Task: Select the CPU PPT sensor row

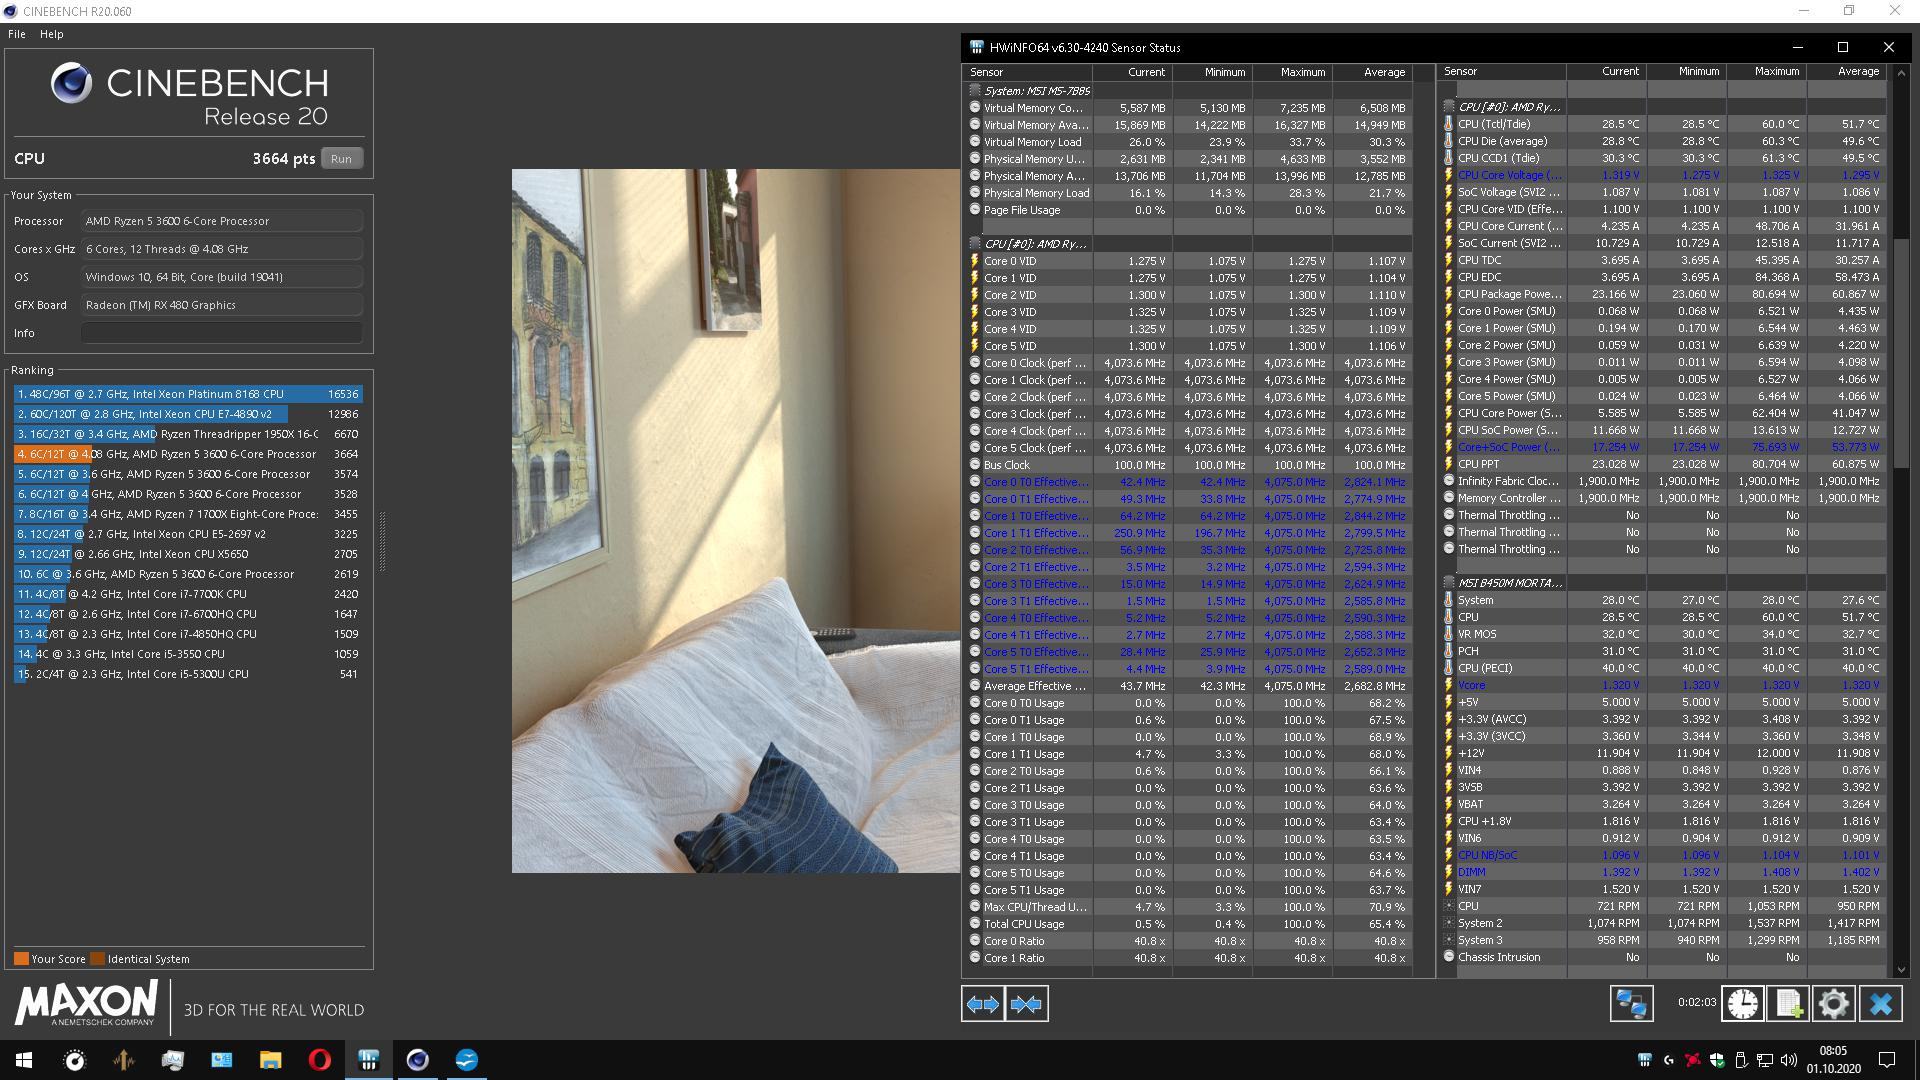Action: [x=1663, y=464]
